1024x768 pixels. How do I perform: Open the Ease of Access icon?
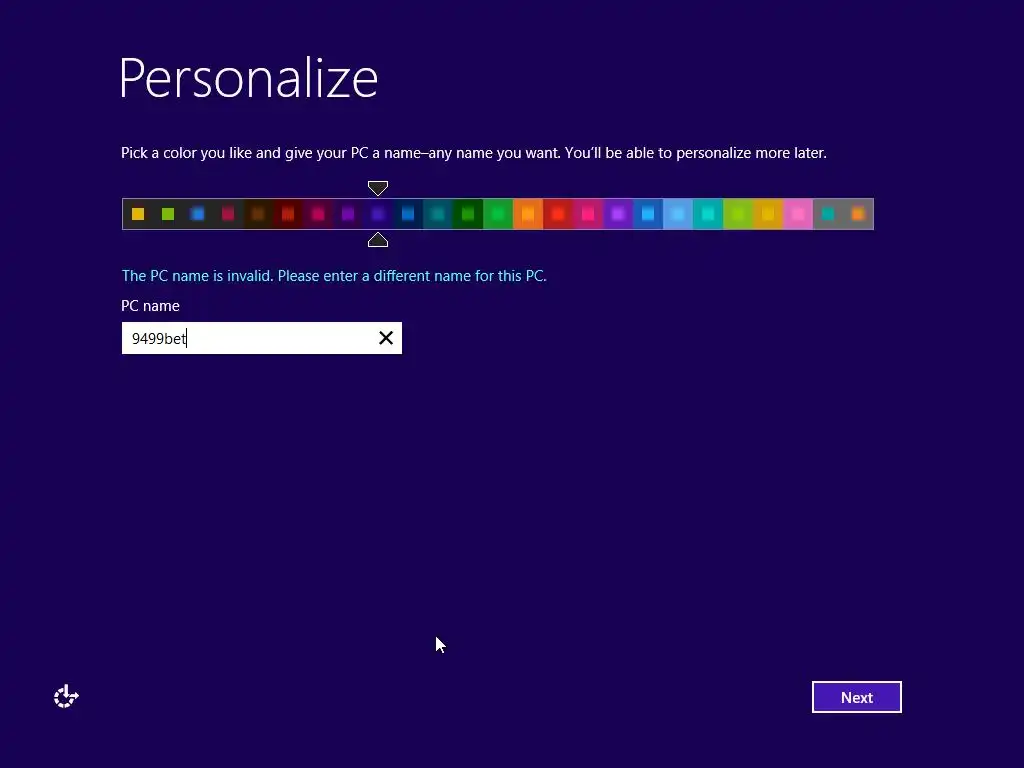click(x=66, y=697)
